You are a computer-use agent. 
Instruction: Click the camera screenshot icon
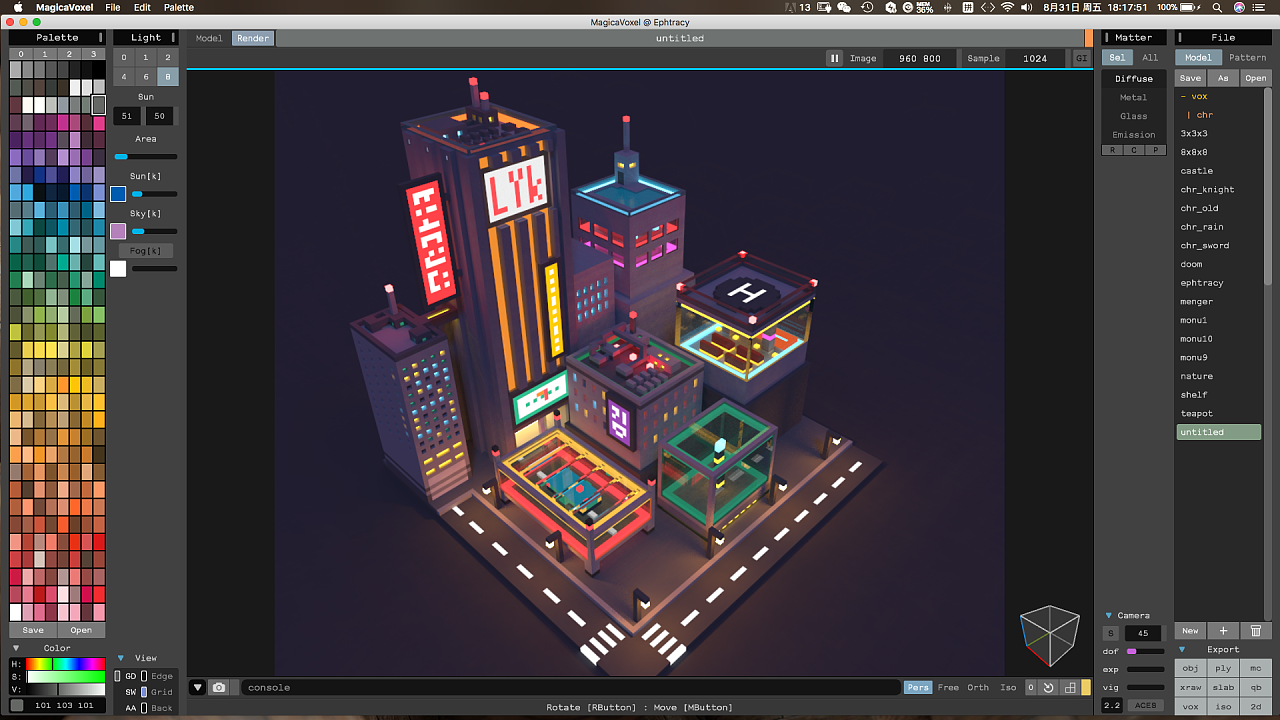click(219, 687)
